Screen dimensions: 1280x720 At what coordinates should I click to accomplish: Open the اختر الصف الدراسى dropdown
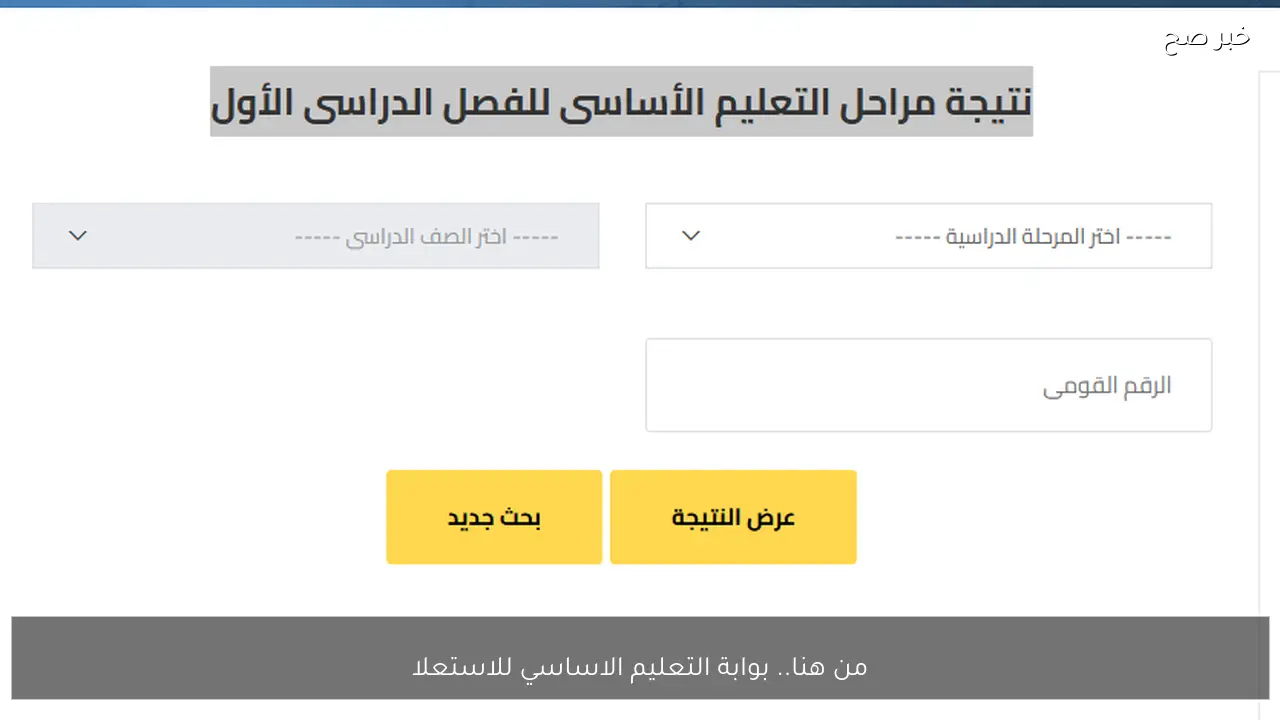click(316, 236)
